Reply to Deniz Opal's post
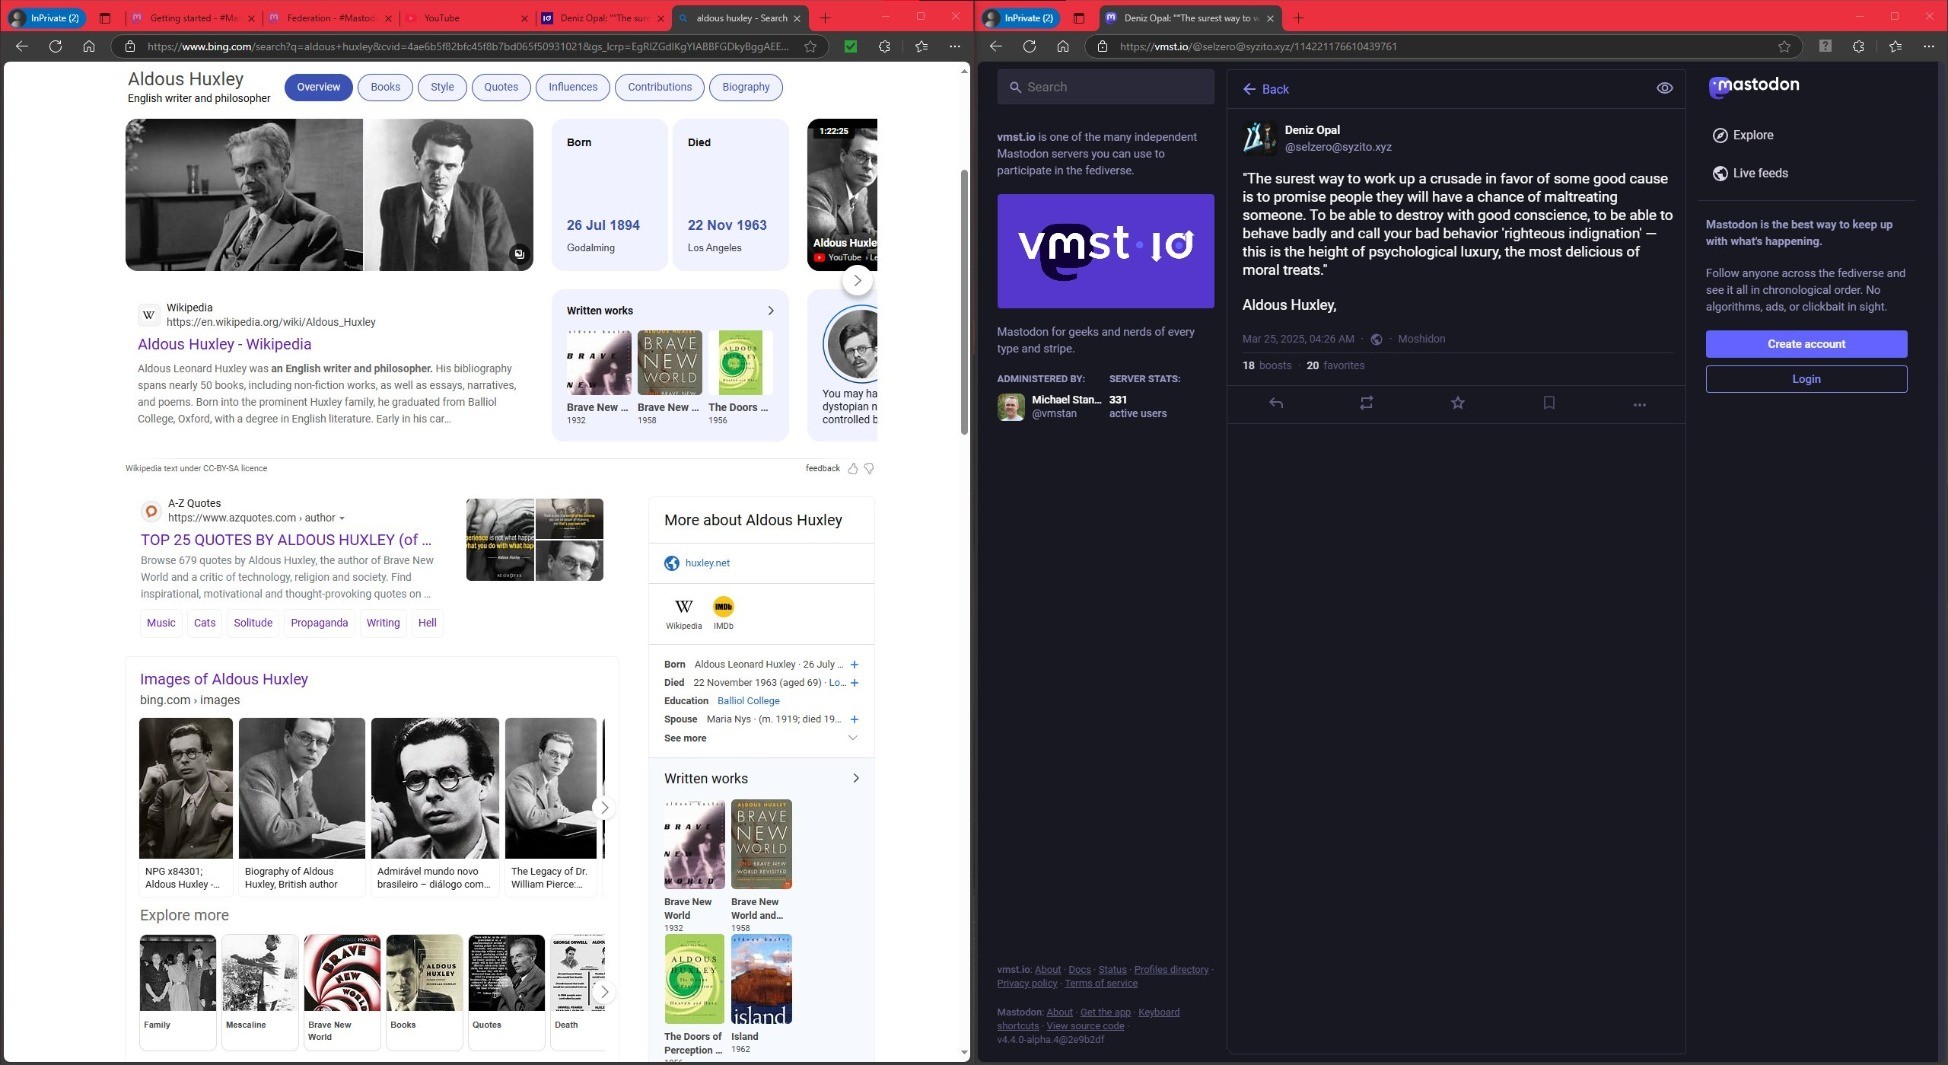Screen dimensions: 1948x1065 click(x=1276, y=403)
